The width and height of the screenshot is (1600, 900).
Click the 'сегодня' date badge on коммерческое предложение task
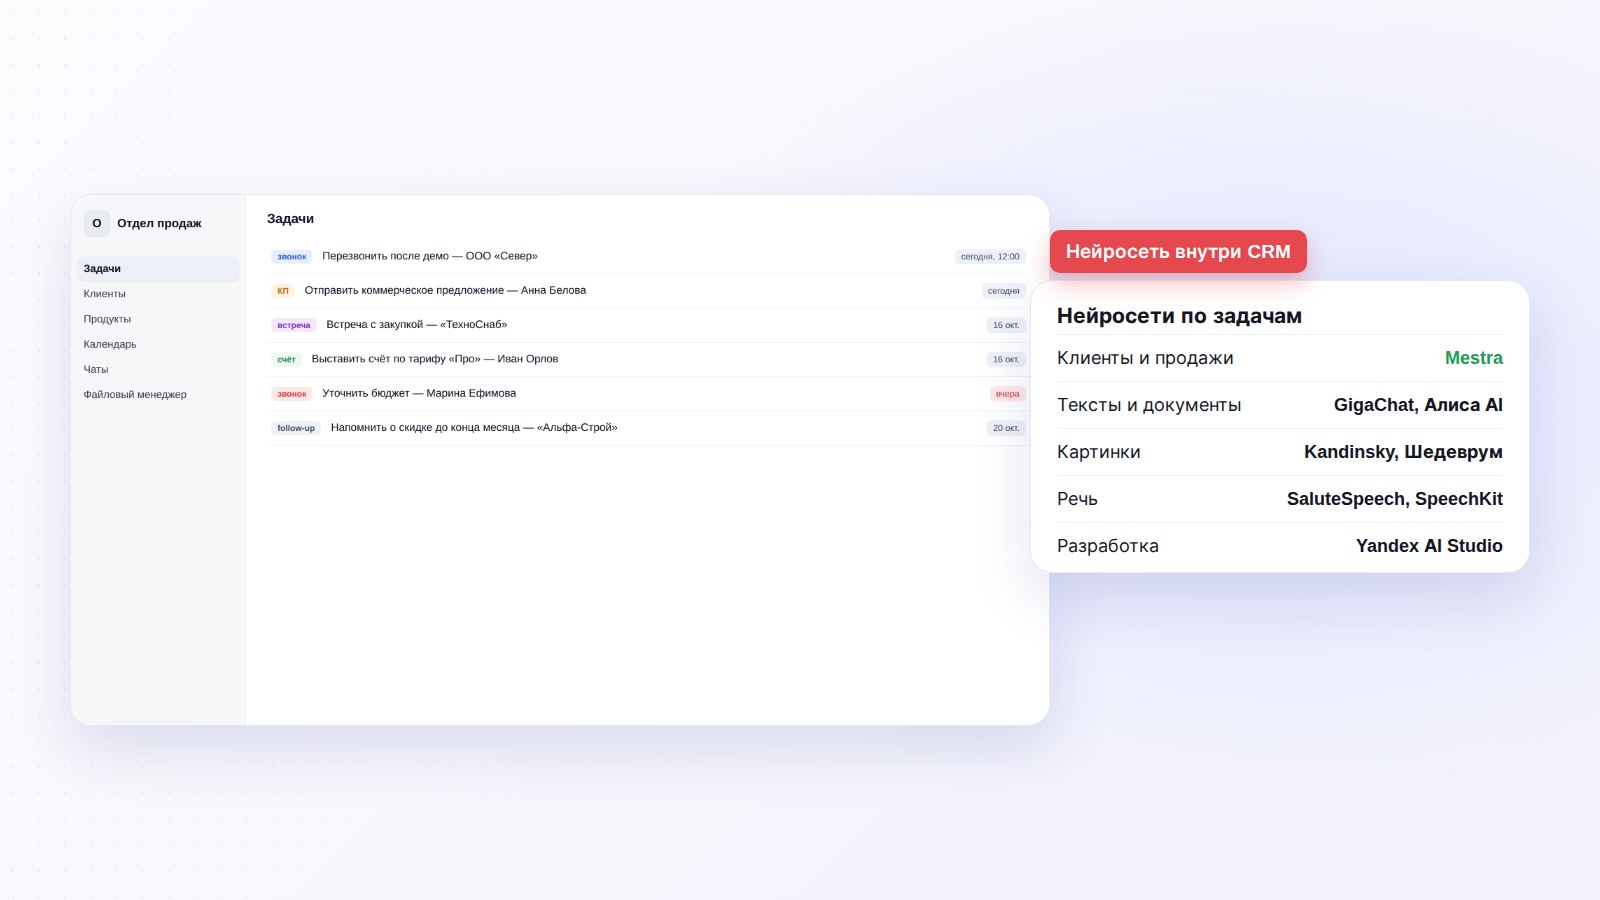pyautogui.click(x=1003, y=291)
